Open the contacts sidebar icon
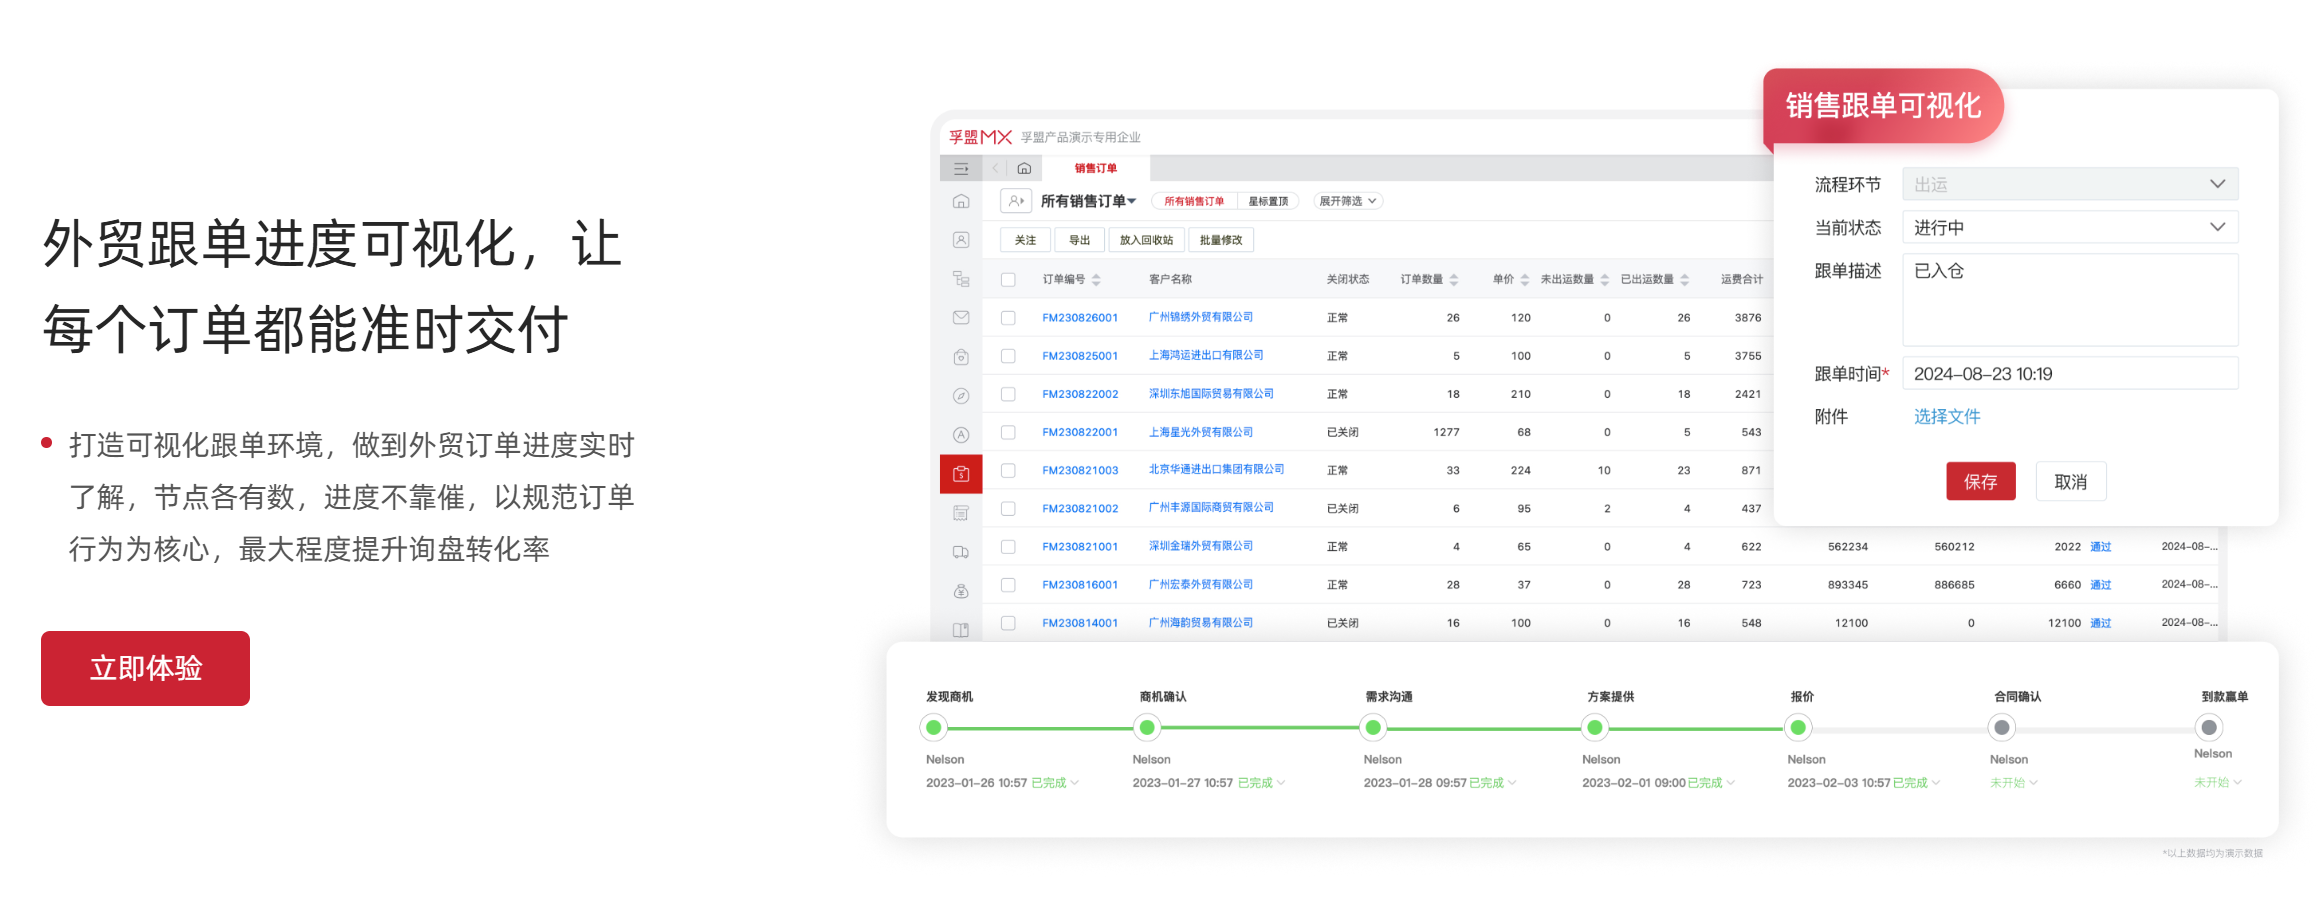This screenshot has width=2320, height=898. pos(961,240)
